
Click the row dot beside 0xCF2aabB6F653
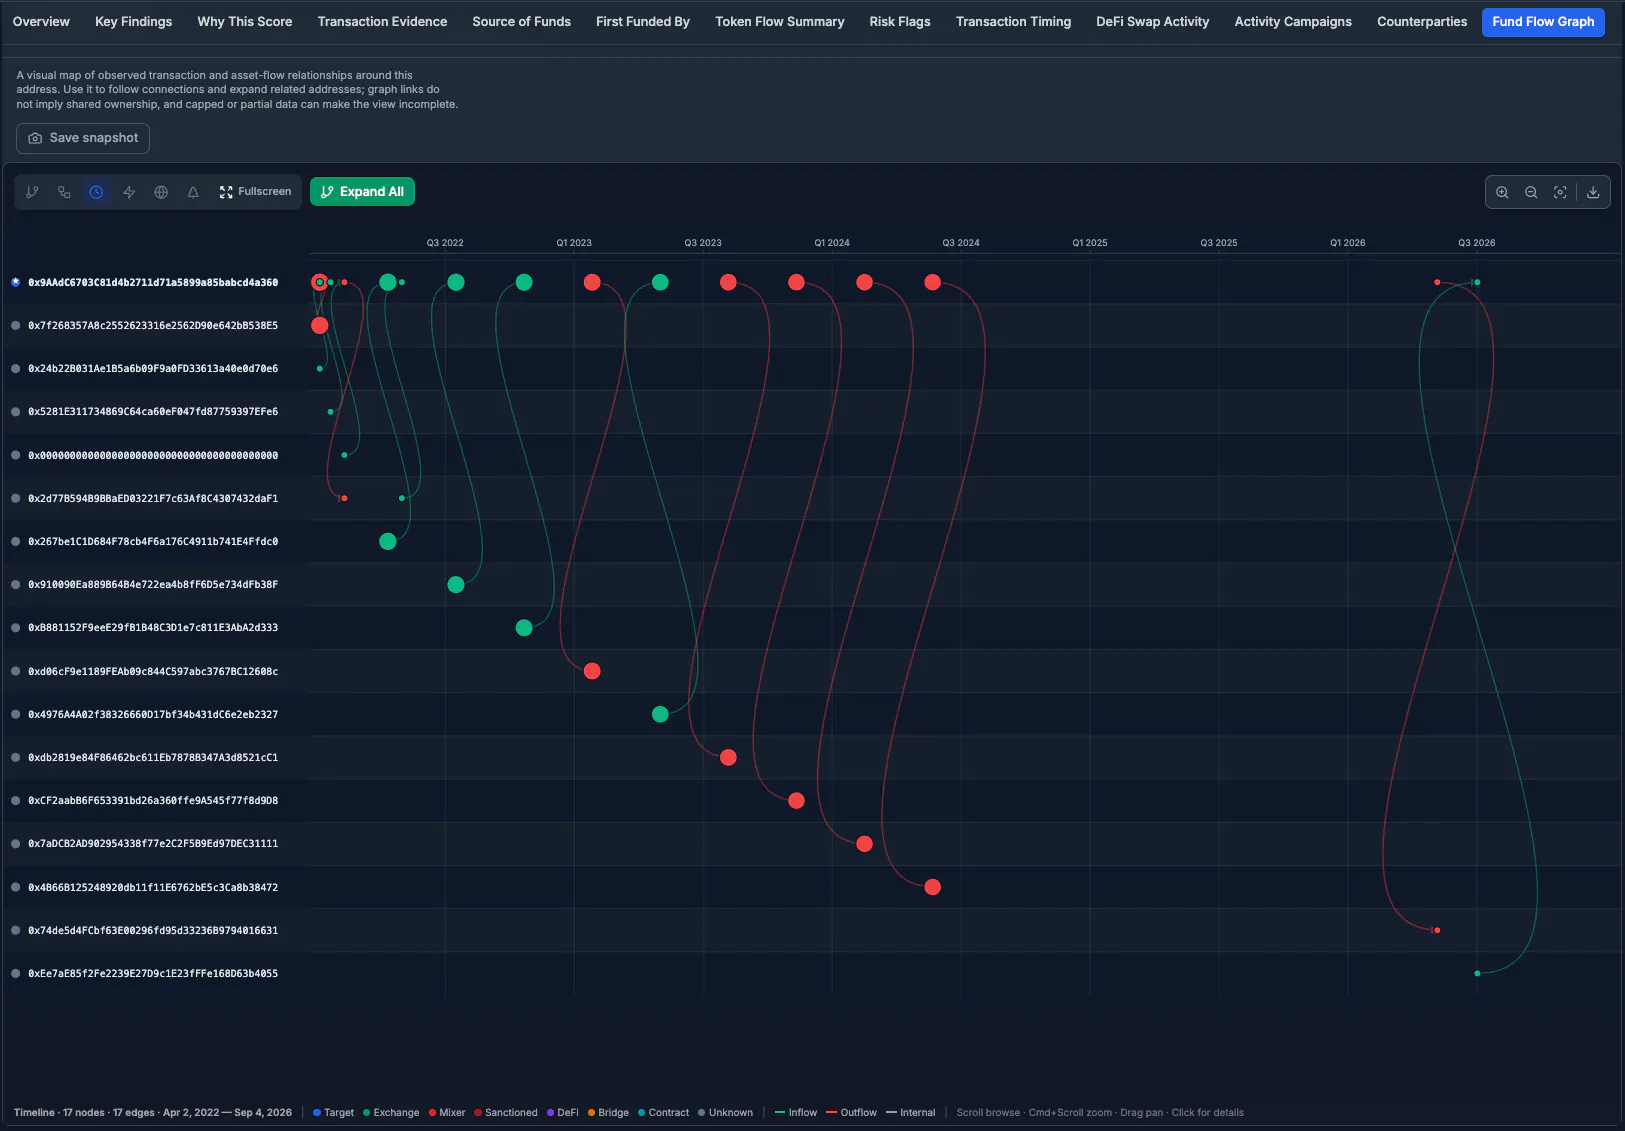tap(16, 801)
